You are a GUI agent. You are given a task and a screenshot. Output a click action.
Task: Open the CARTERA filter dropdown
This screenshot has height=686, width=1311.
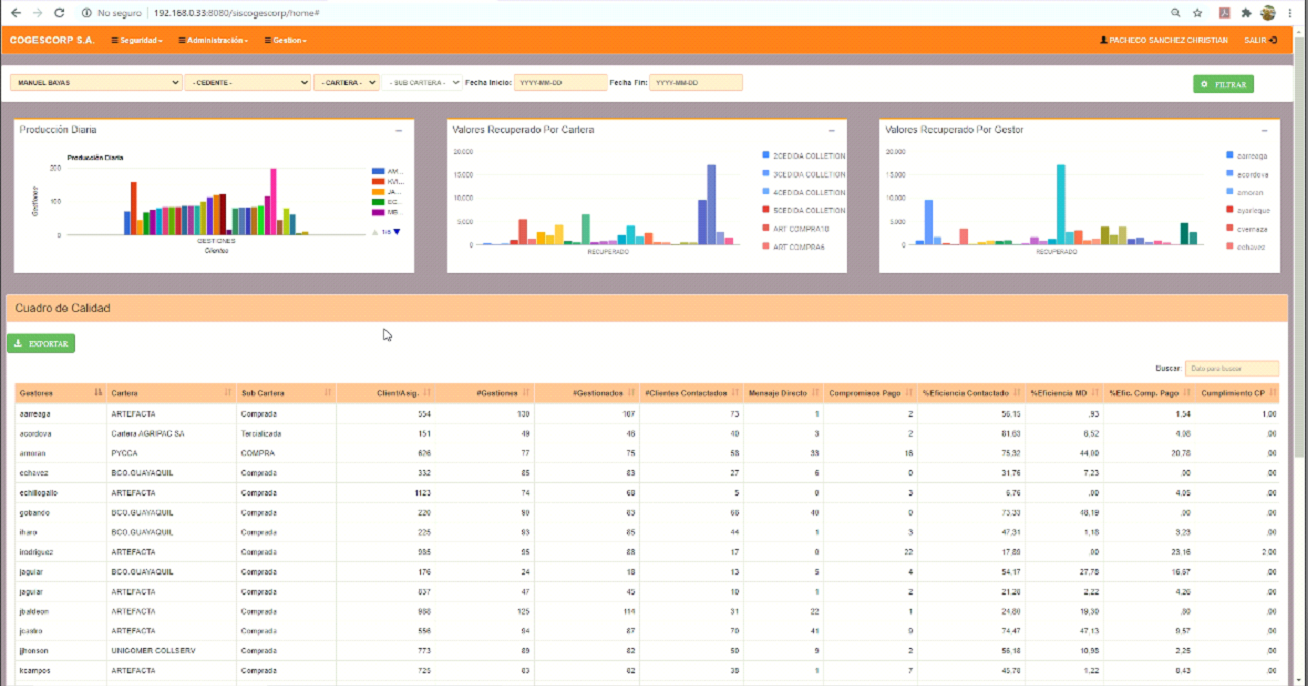click(346, 83)
